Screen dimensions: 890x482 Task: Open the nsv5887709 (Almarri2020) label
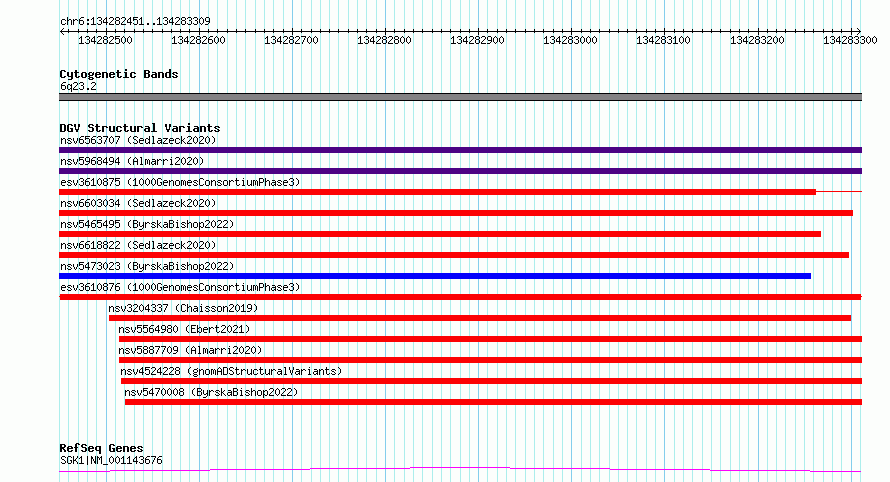click(x=190, y=350)
